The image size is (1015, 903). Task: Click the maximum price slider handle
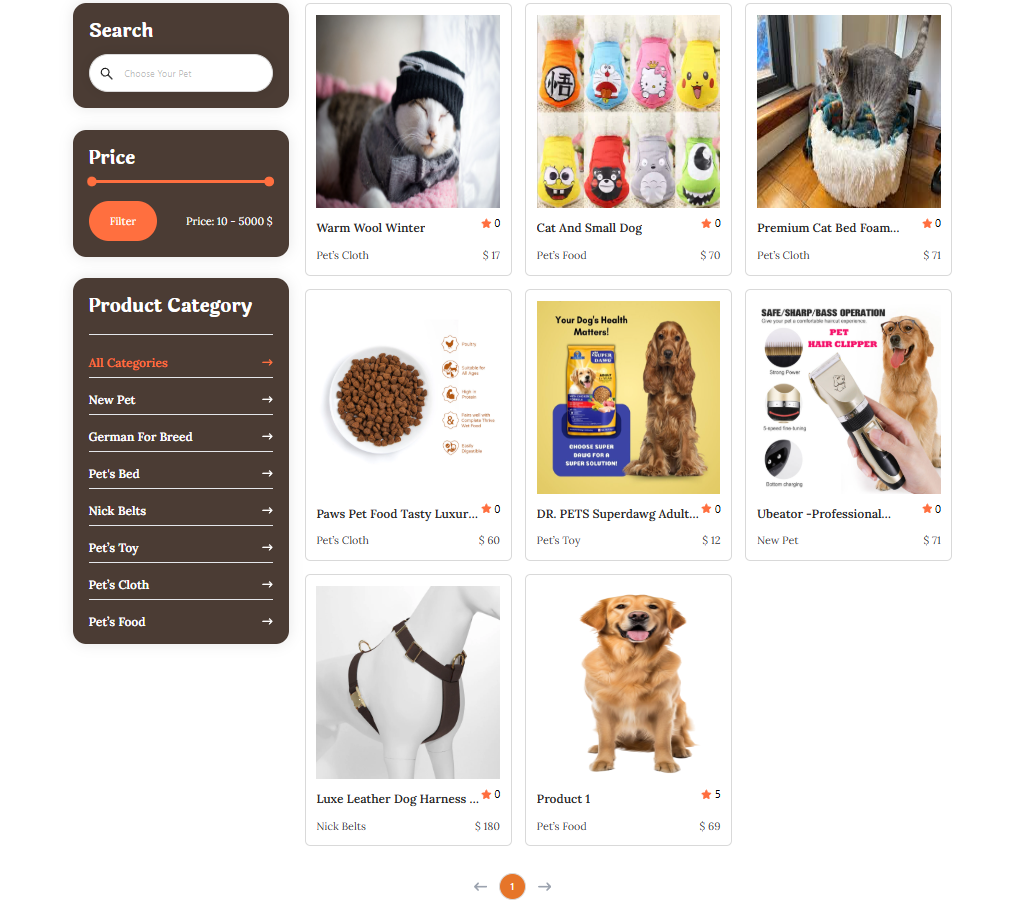[269, 182]
